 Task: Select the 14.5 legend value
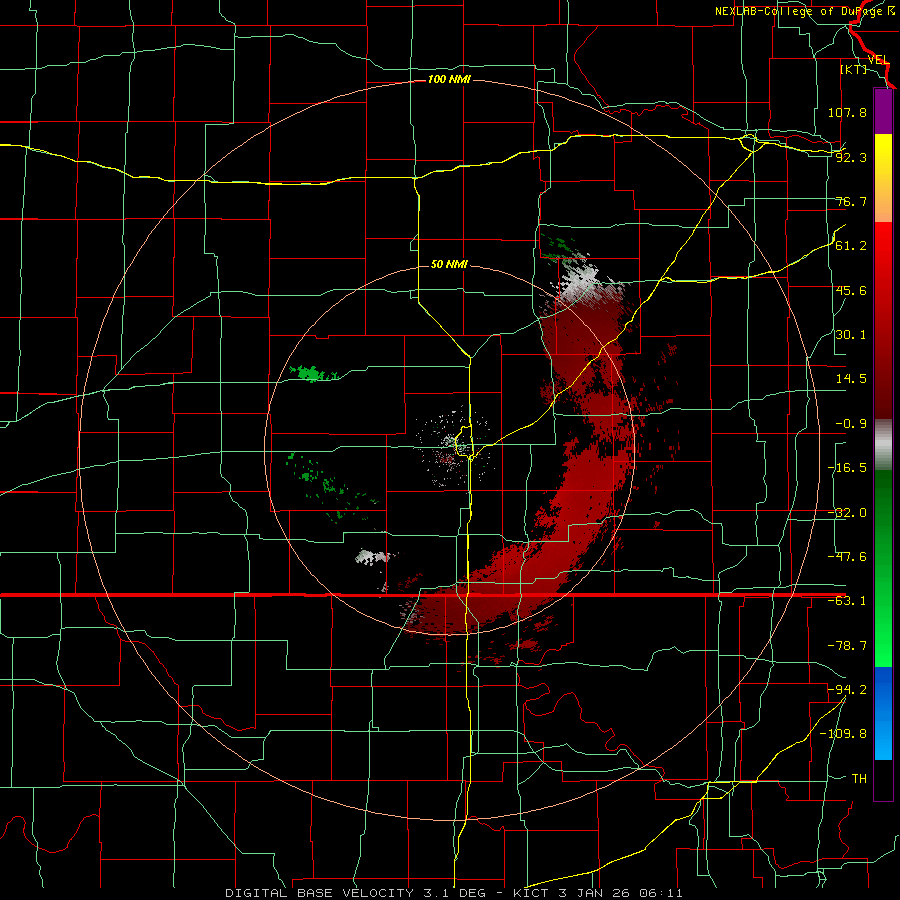tap(851, 379)
